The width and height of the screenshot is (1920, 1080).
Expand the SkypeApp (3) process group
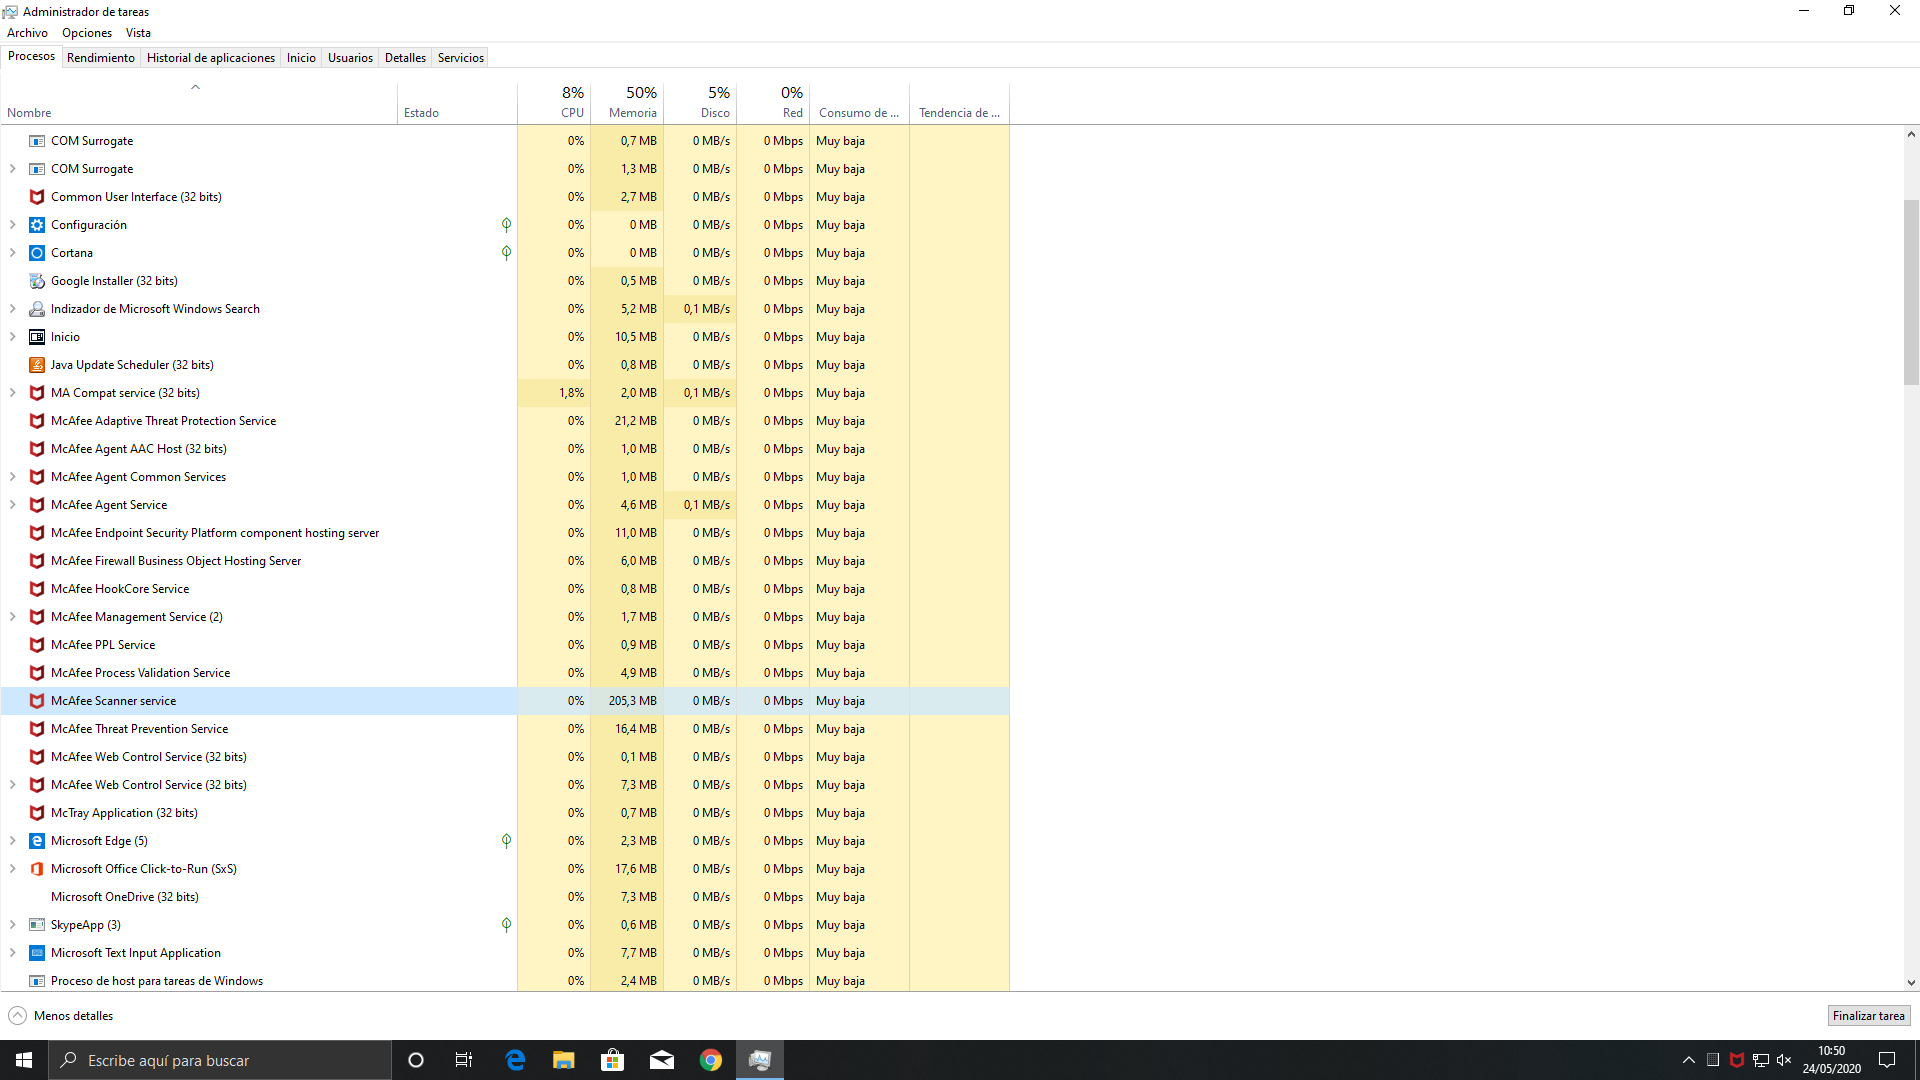pyautogui.click(x=13, y=925)
